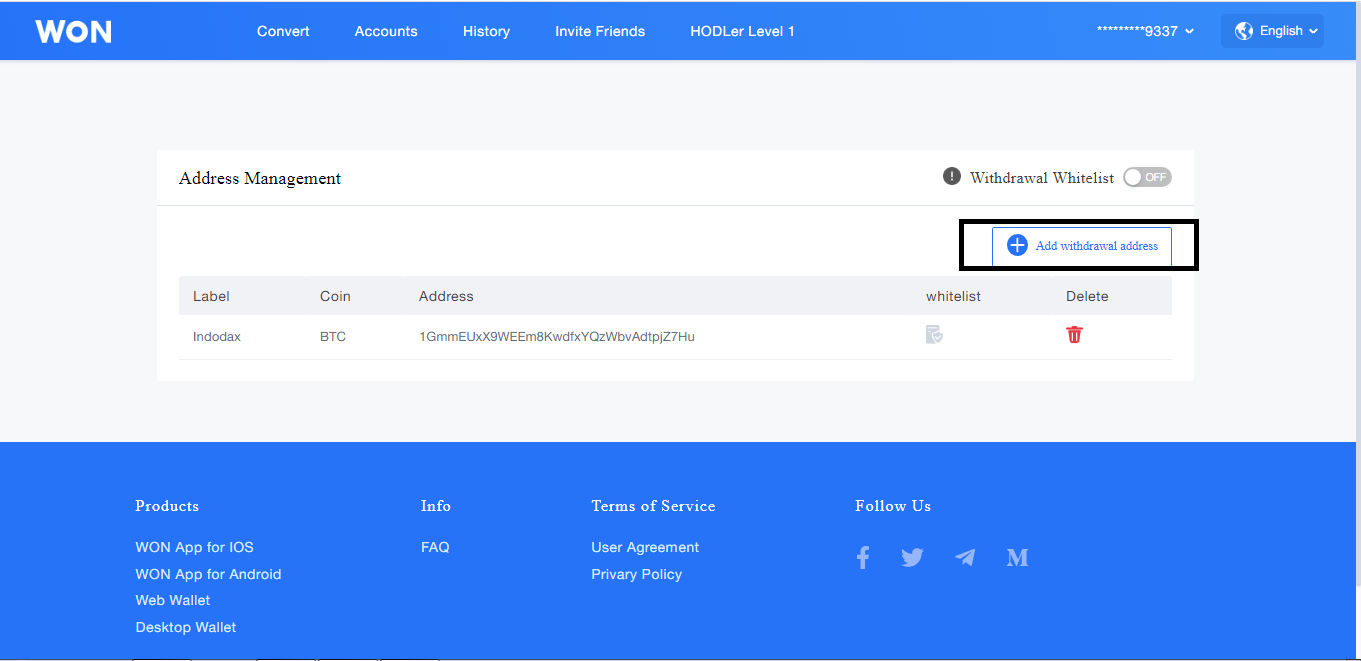
Task: Click the Withdrawal Whitelist info icon
Action: point(951,177)
